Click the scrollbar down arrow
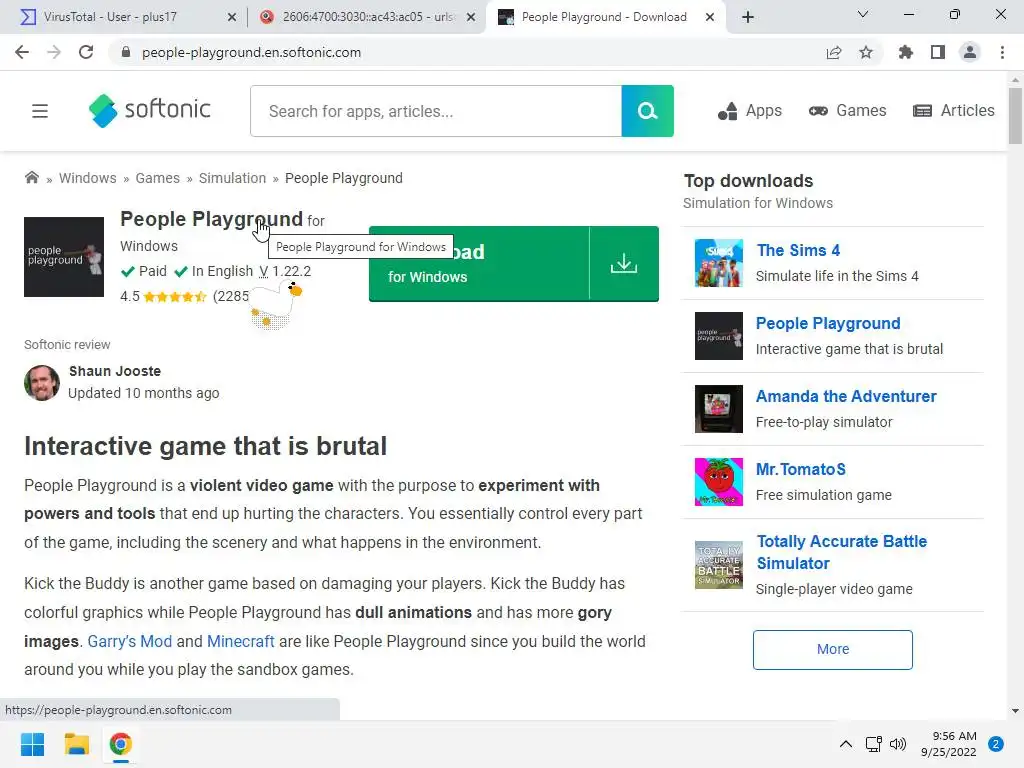The image size is (1024, 768). coord(1015,711)
